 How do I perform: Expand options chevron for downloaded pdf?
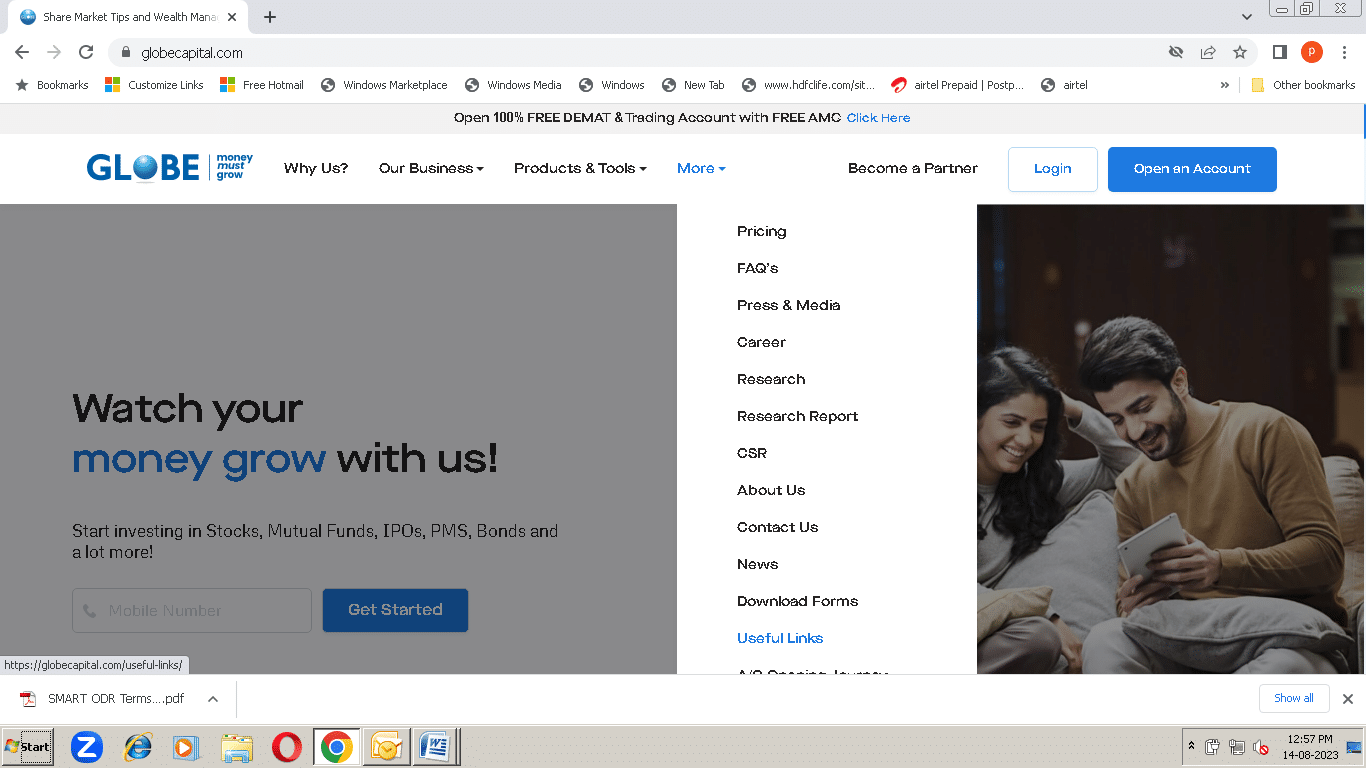point(213,699)
